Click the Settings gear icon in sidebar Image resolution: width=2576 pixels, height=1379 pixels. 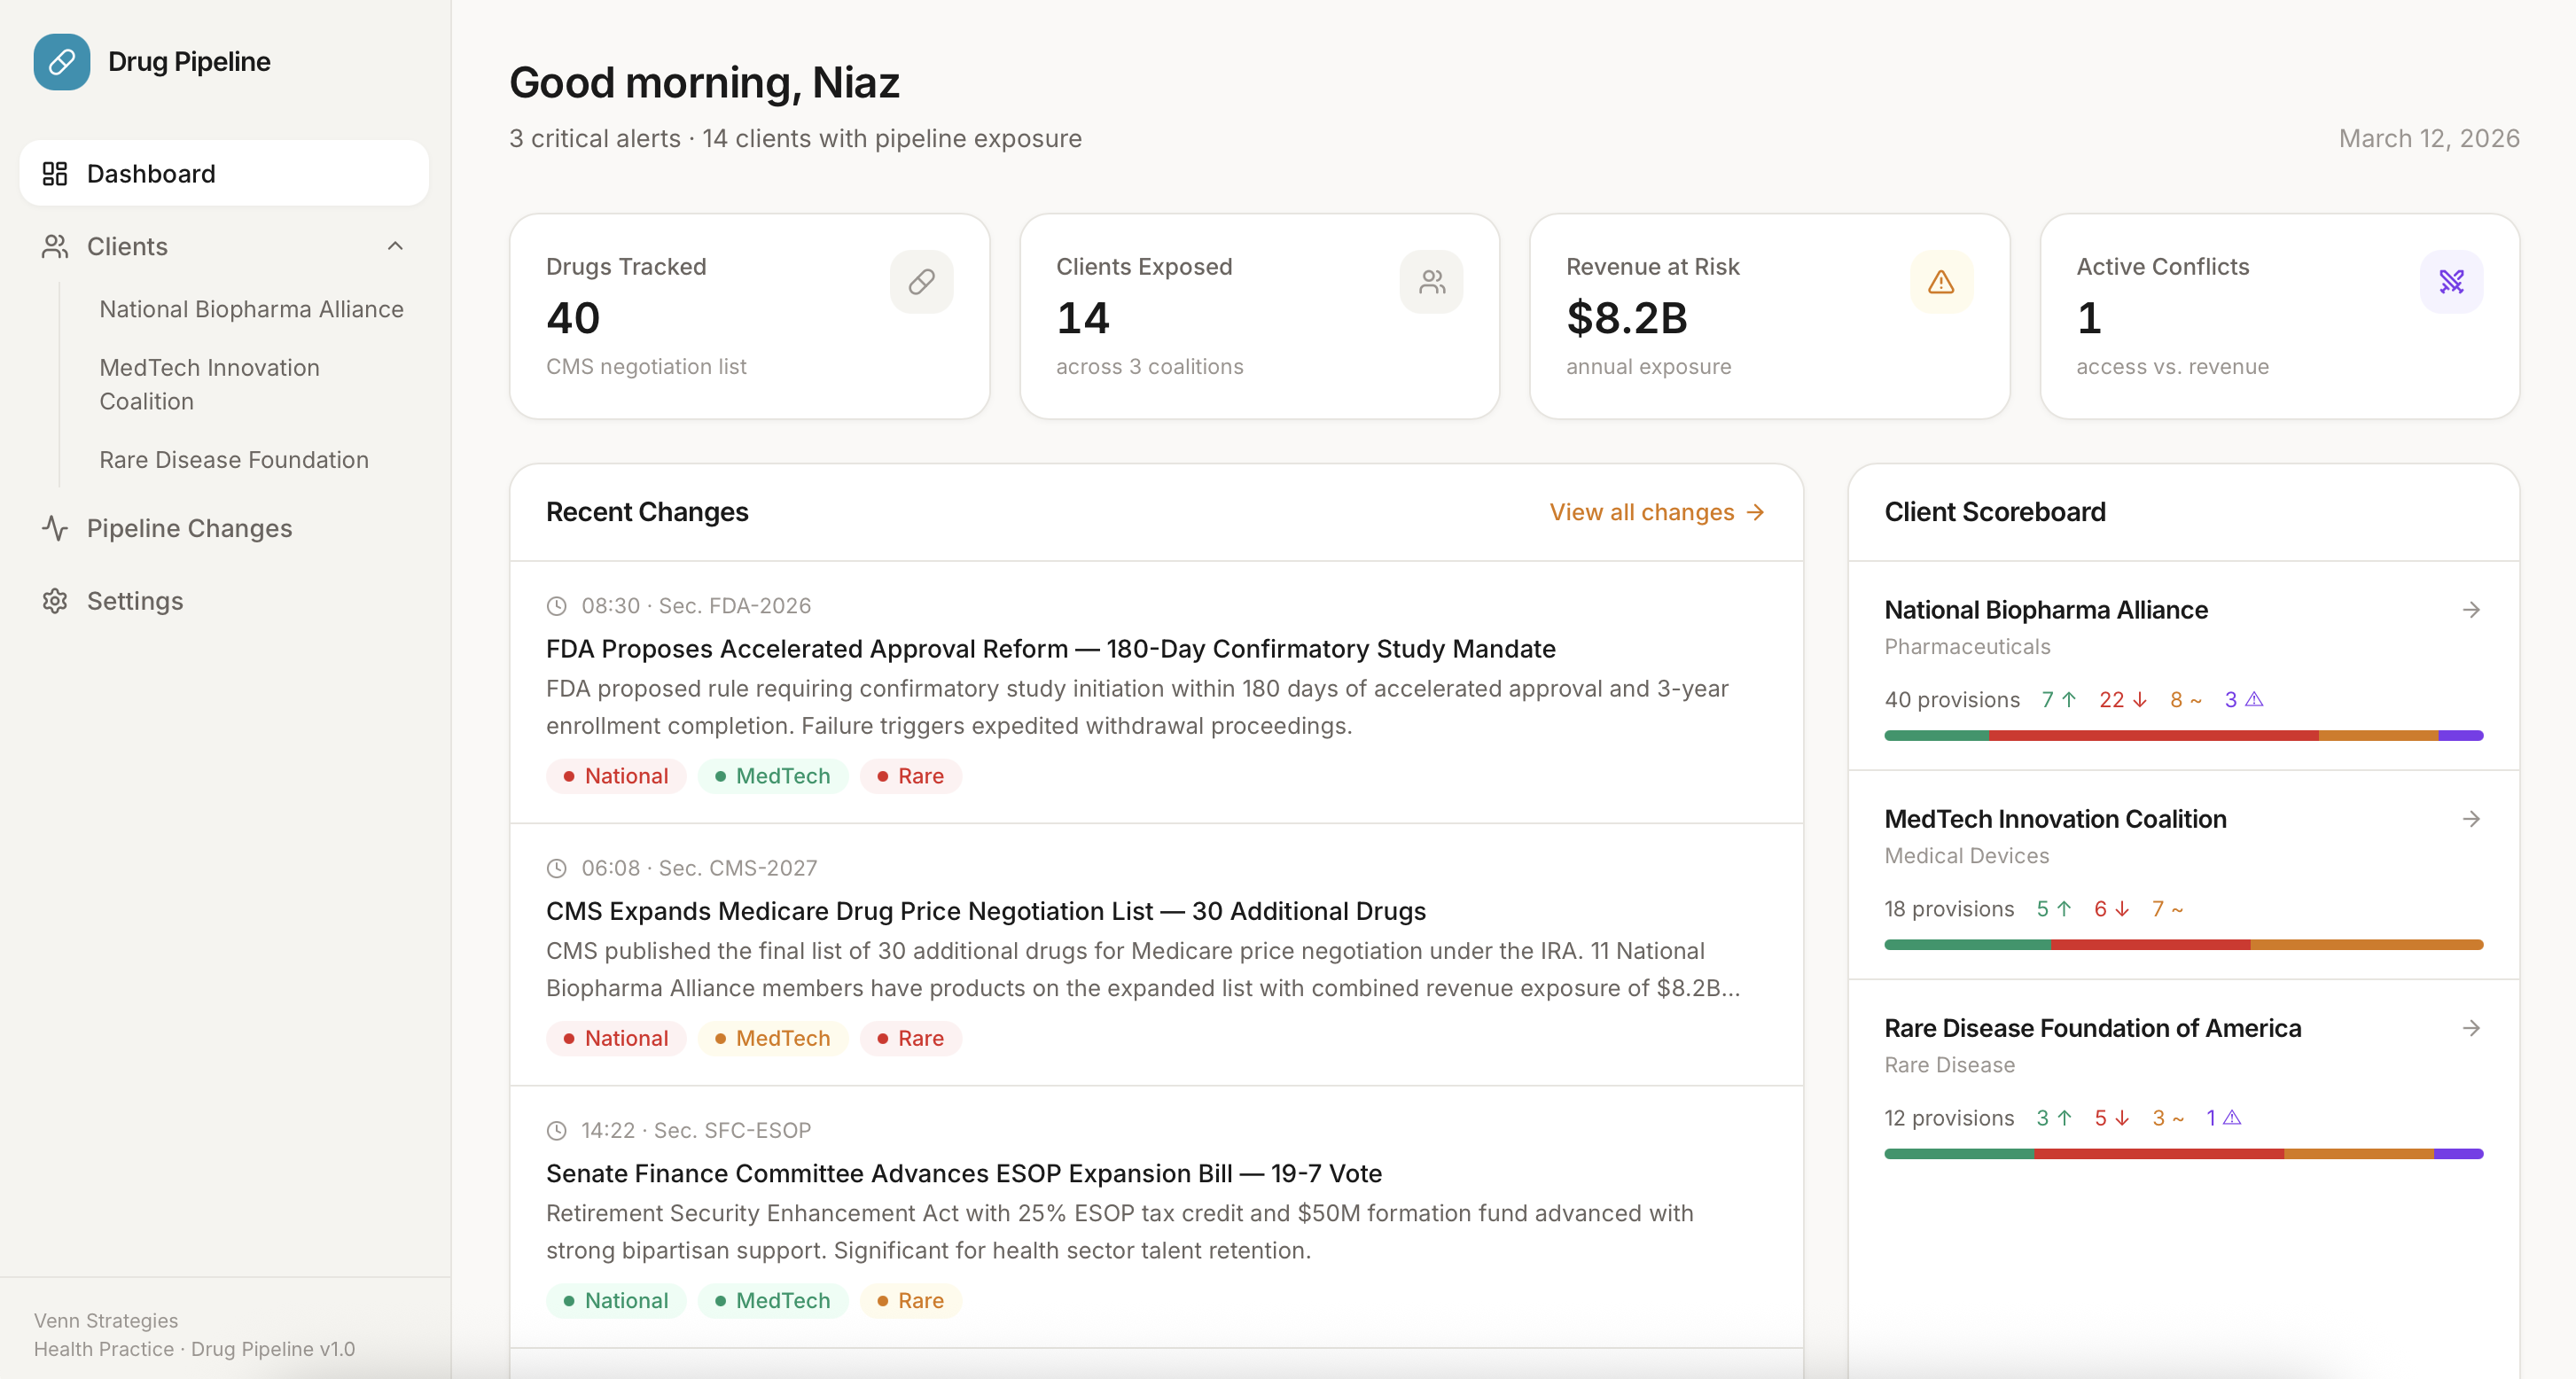55,601
